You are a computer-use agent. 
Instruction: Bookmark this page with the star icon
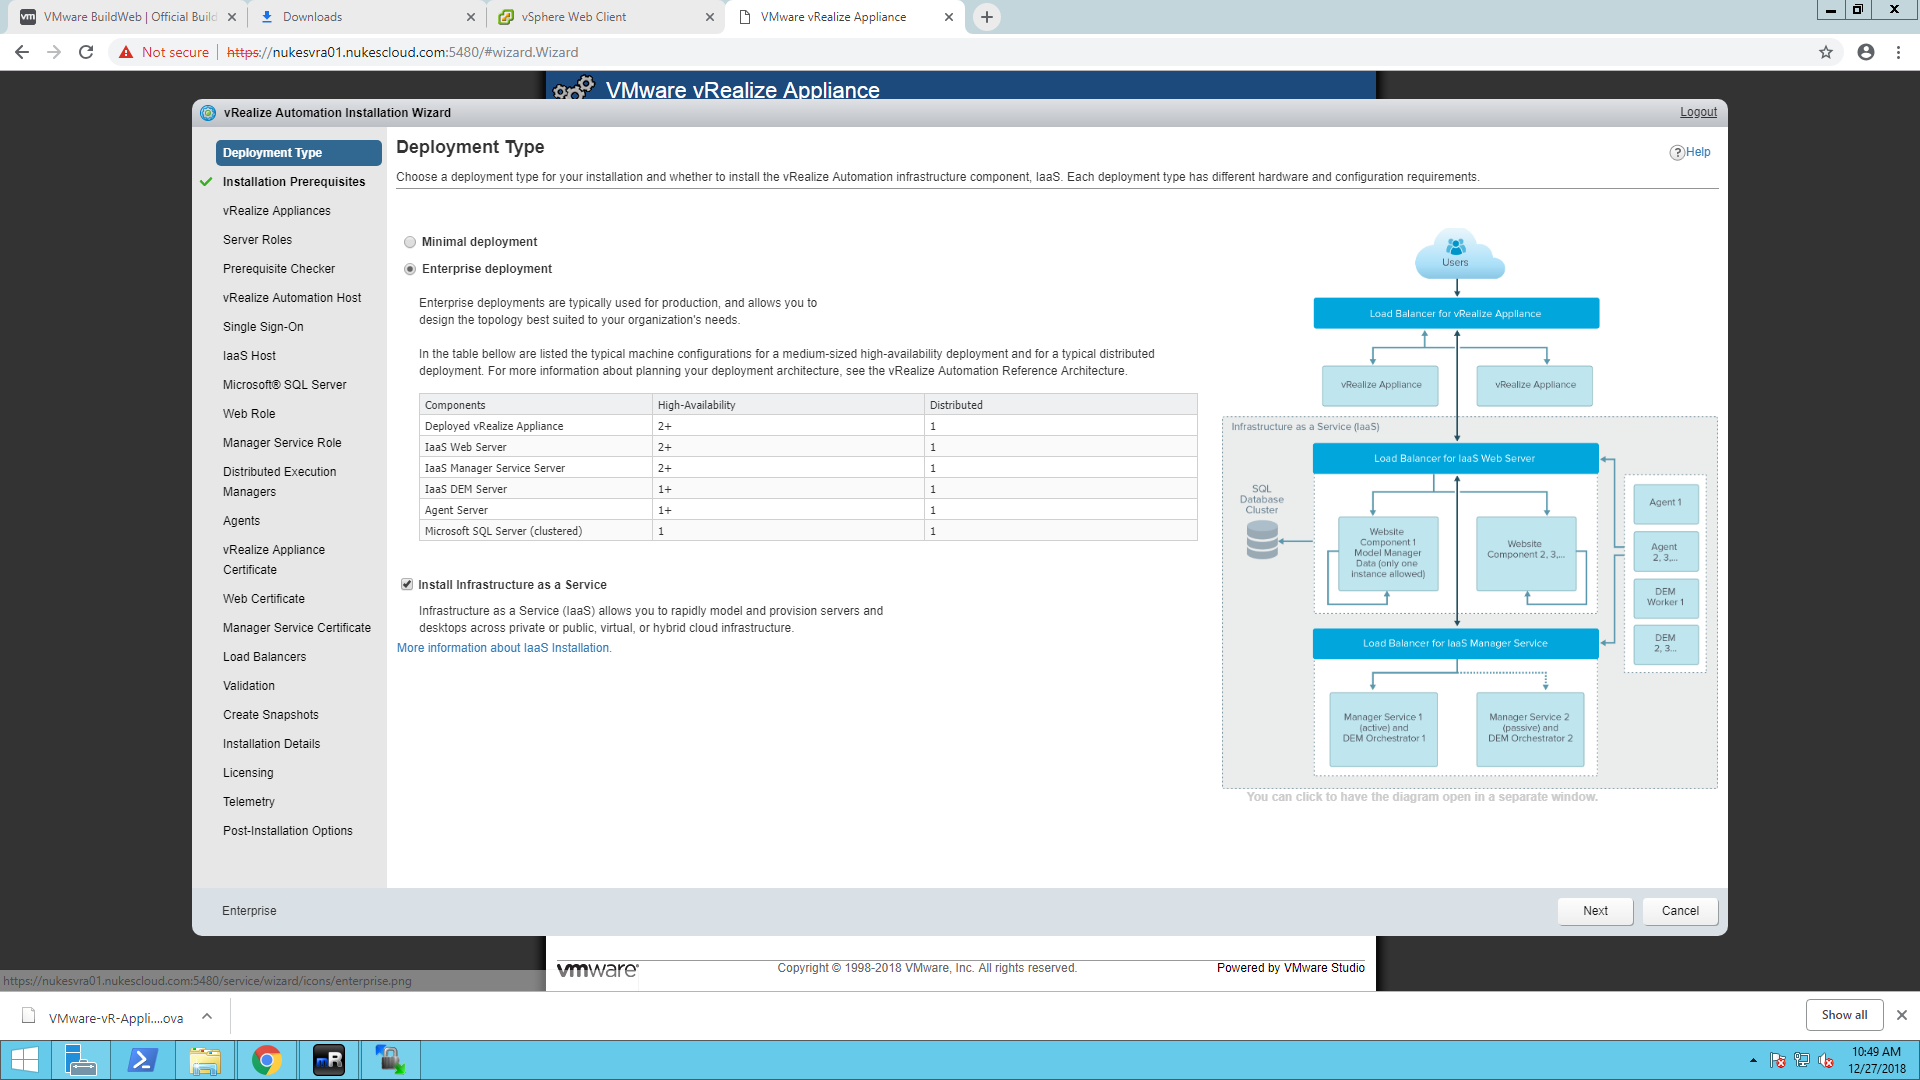click(x=1826, y=52)
